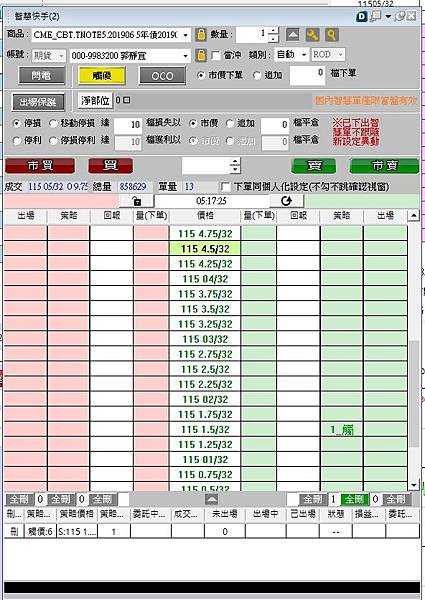Click down stepper of price box between 買 and 賣
This screenshot has height=600, width=425.
(x=235, y=170)
